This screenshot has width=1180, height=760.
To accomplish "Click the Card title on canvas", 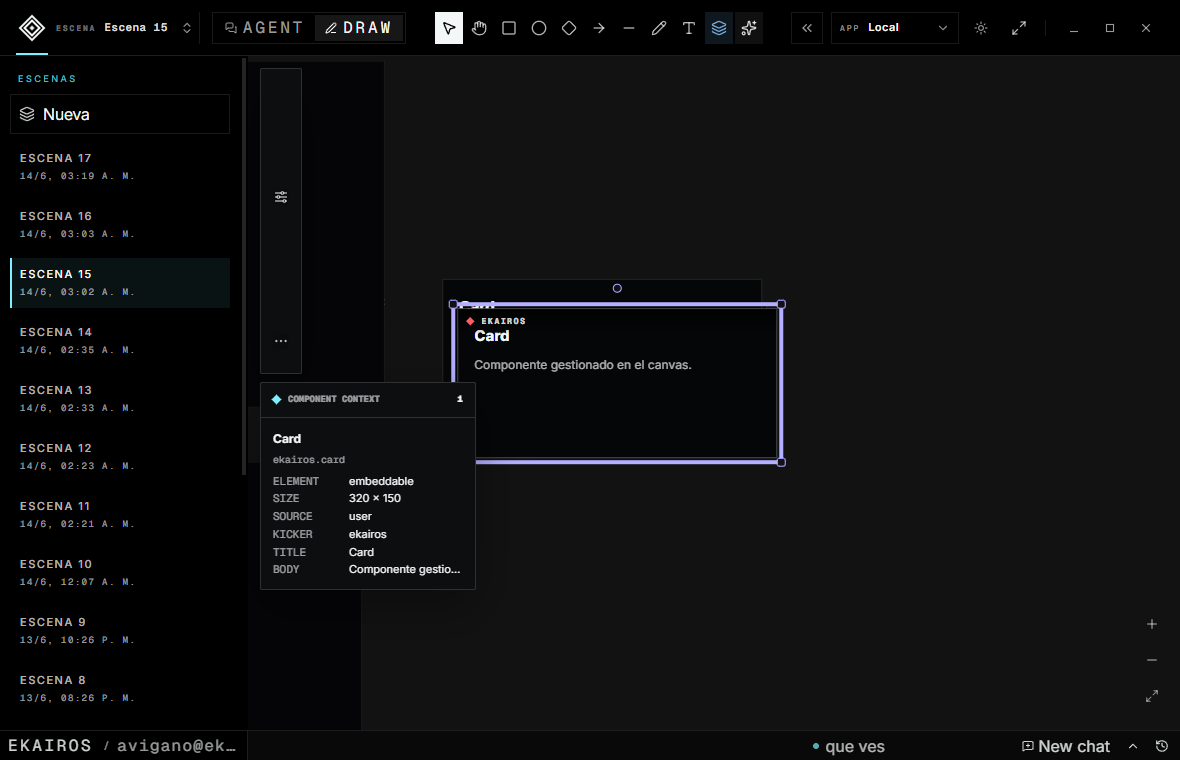I will coord(491,336).
